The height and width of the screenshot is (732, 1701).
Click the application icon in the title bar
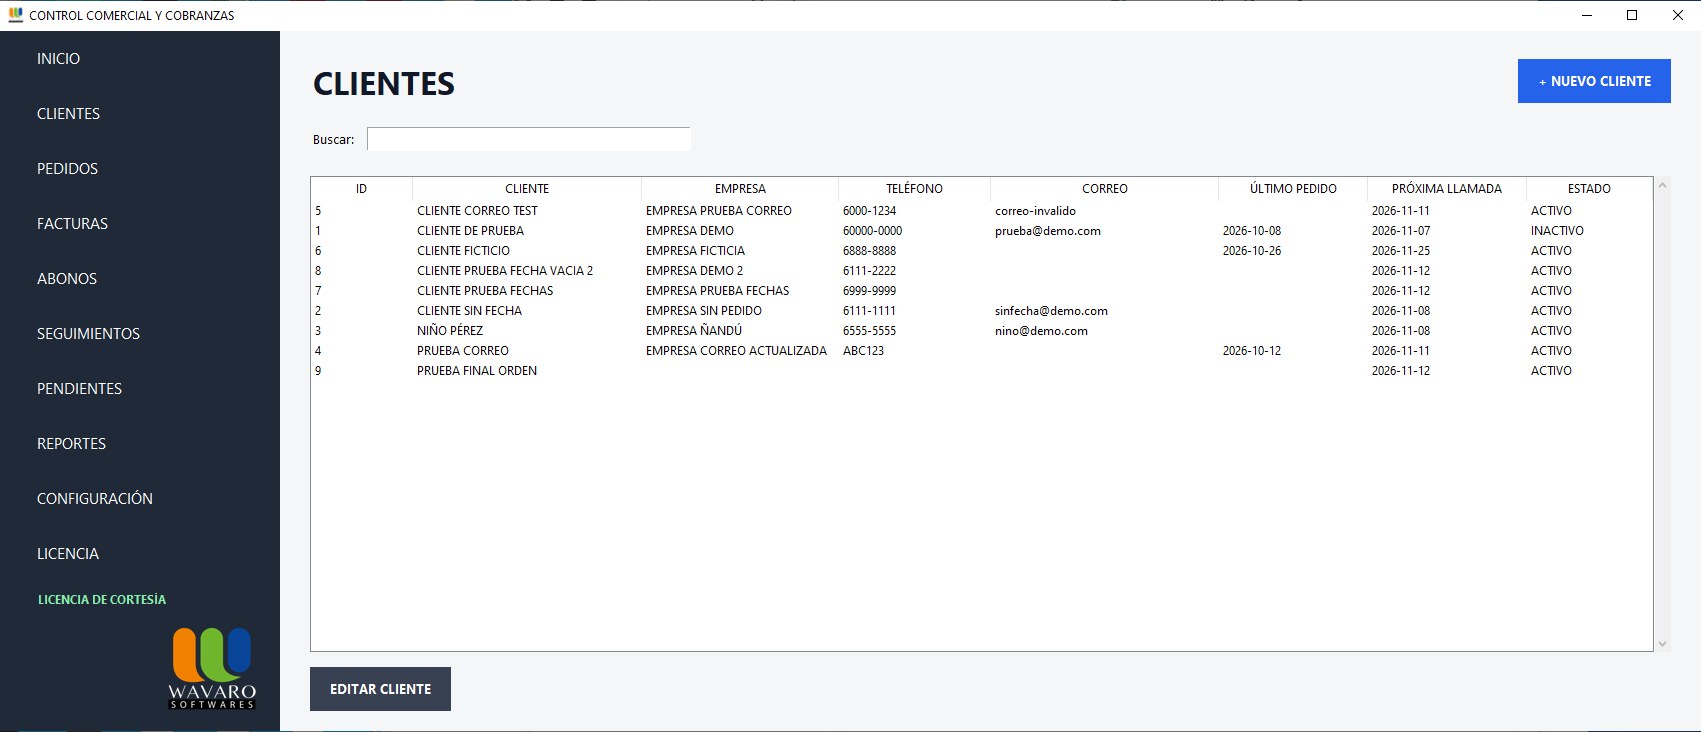15,15
